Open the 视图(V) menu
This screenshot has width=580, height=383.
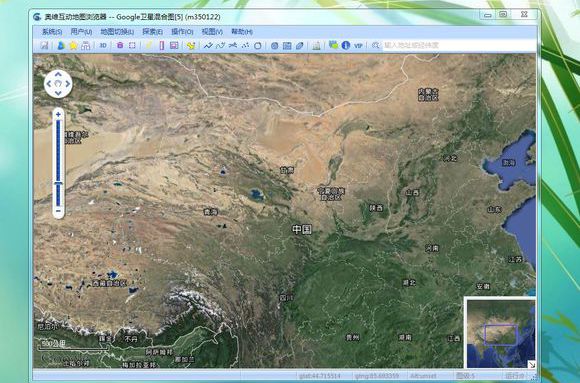(212, 32)
